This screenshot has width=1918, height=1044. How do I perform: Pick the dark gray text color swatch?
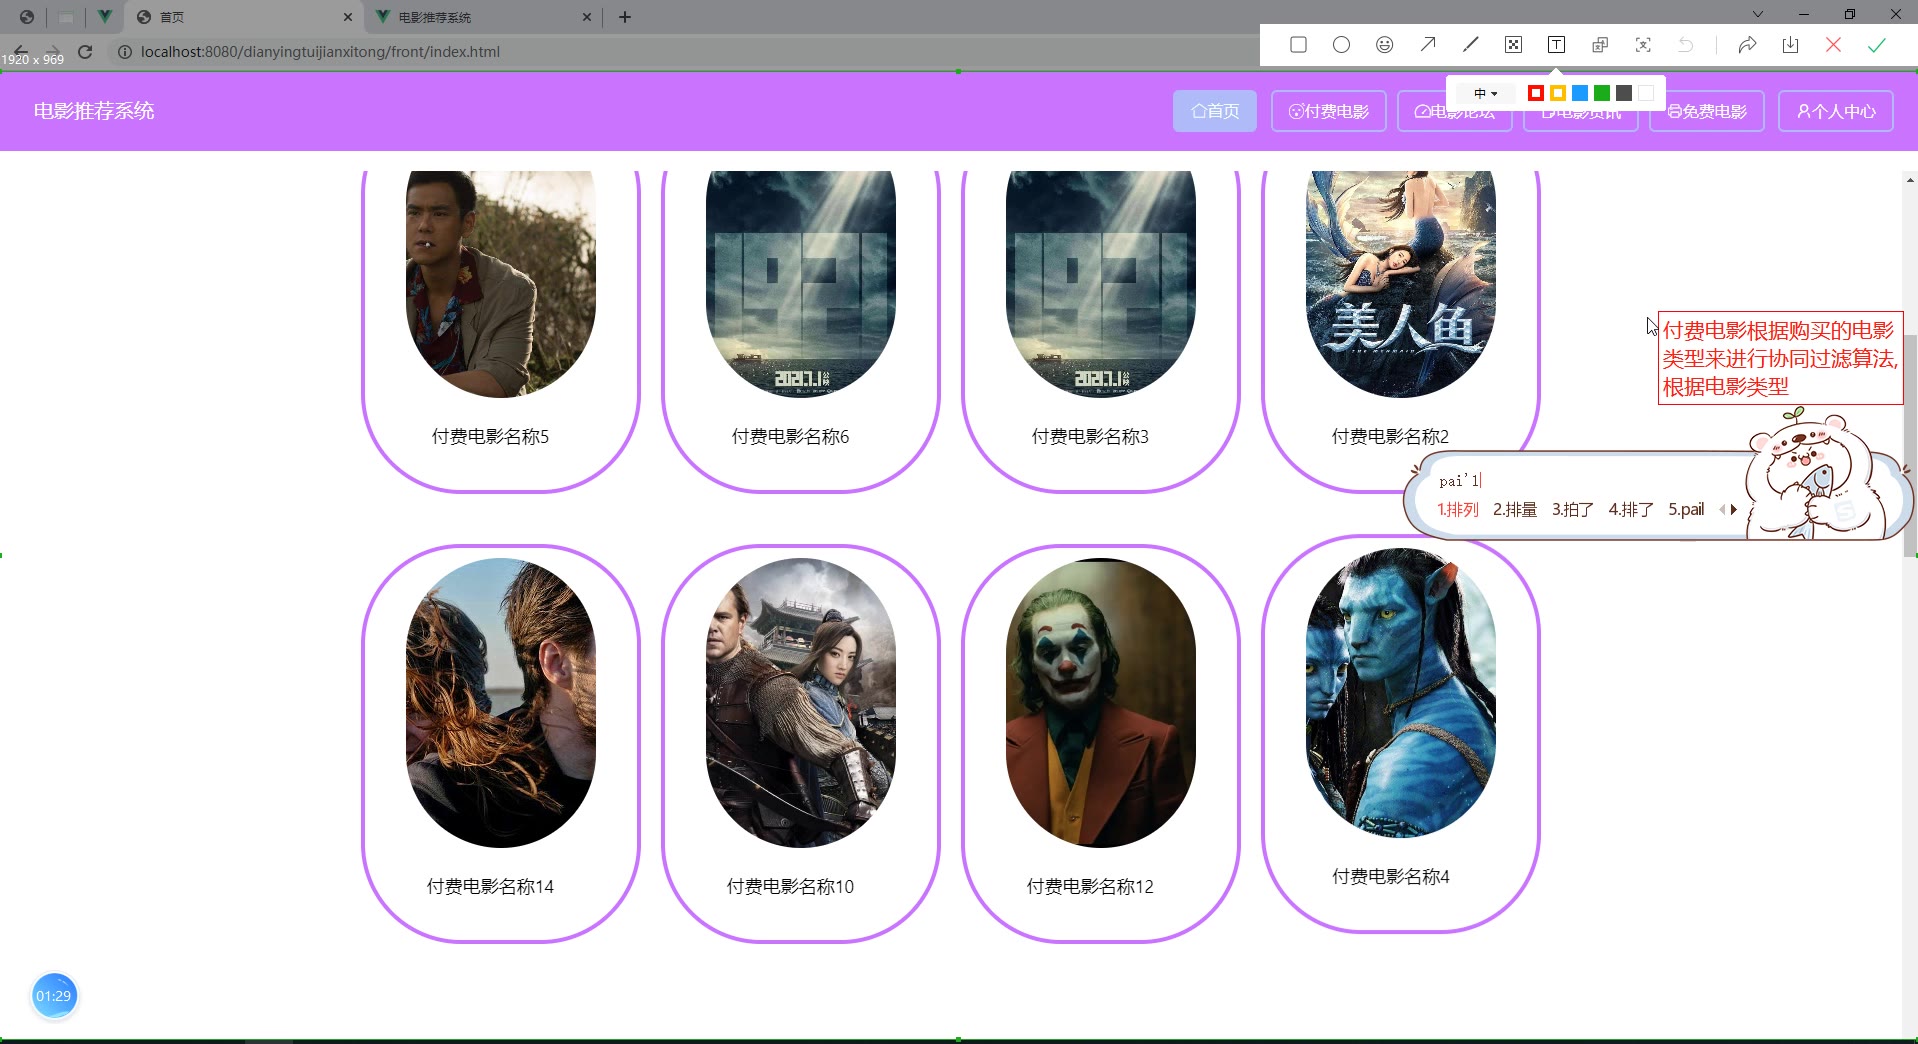(1624, 93)
